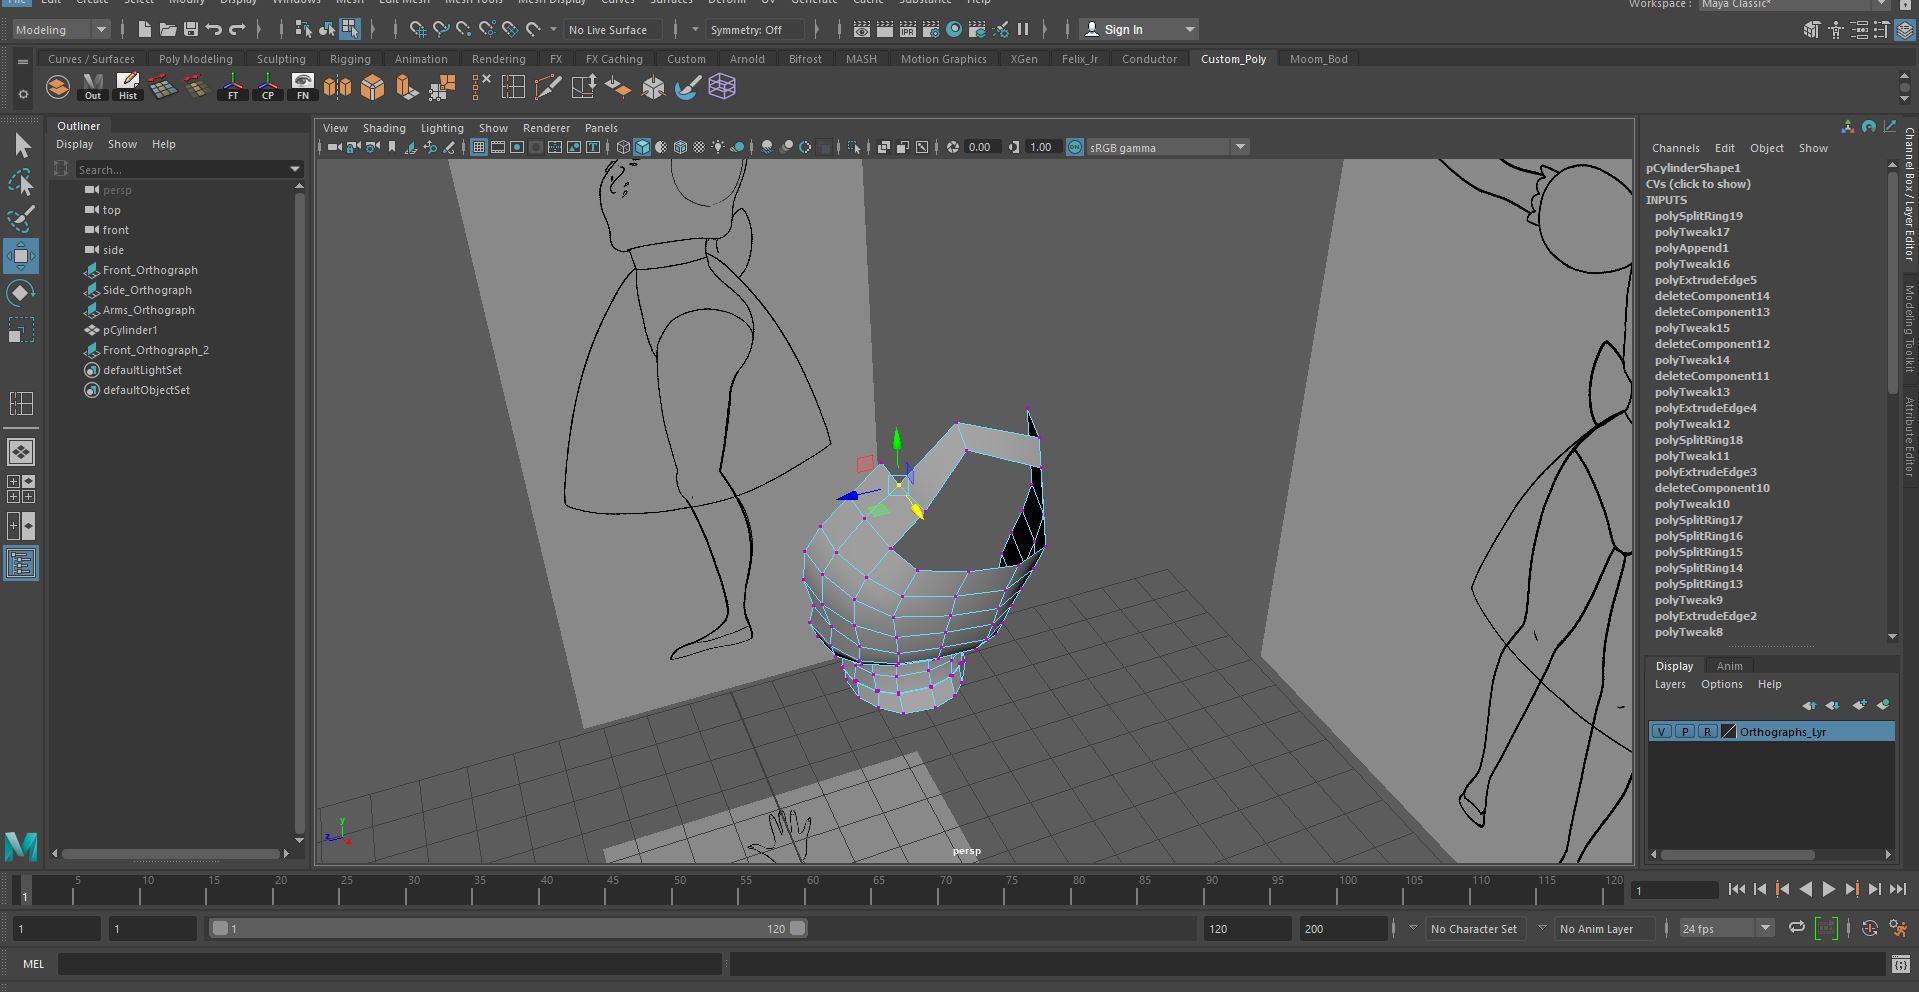Toggle loop playback button
The height and width of the screenshot is (992, 1919).
[x=1796, y=928]
